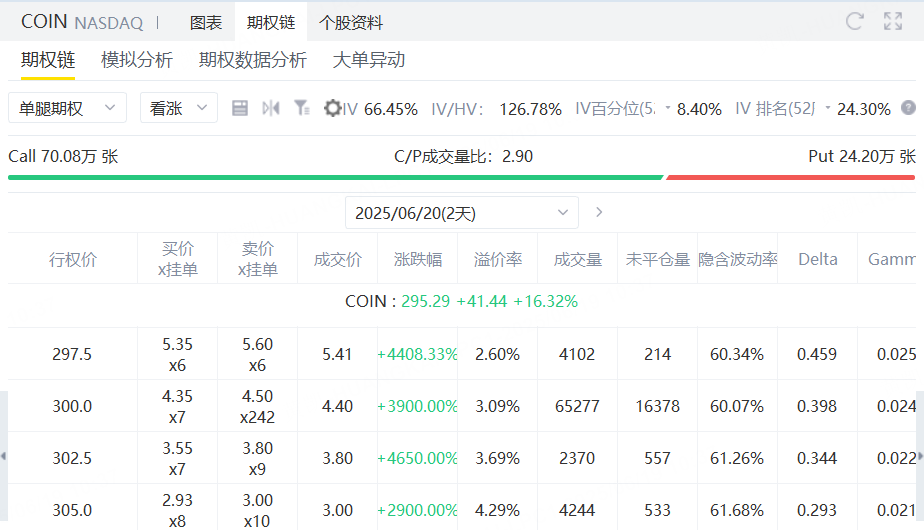
Task: Sort by Delta column header
Action: click(818, 259)
